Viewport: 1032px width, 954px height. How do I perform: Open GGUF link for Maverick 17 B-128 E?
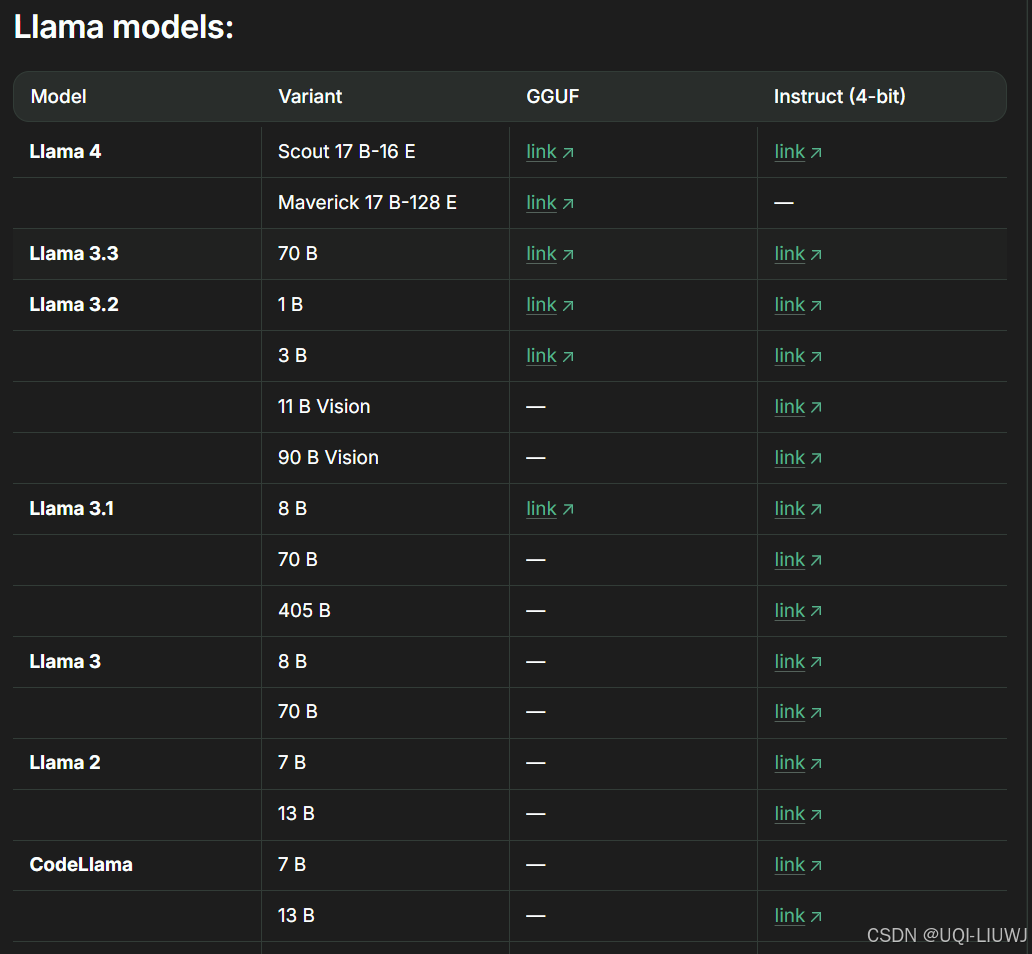coord(550,203)
